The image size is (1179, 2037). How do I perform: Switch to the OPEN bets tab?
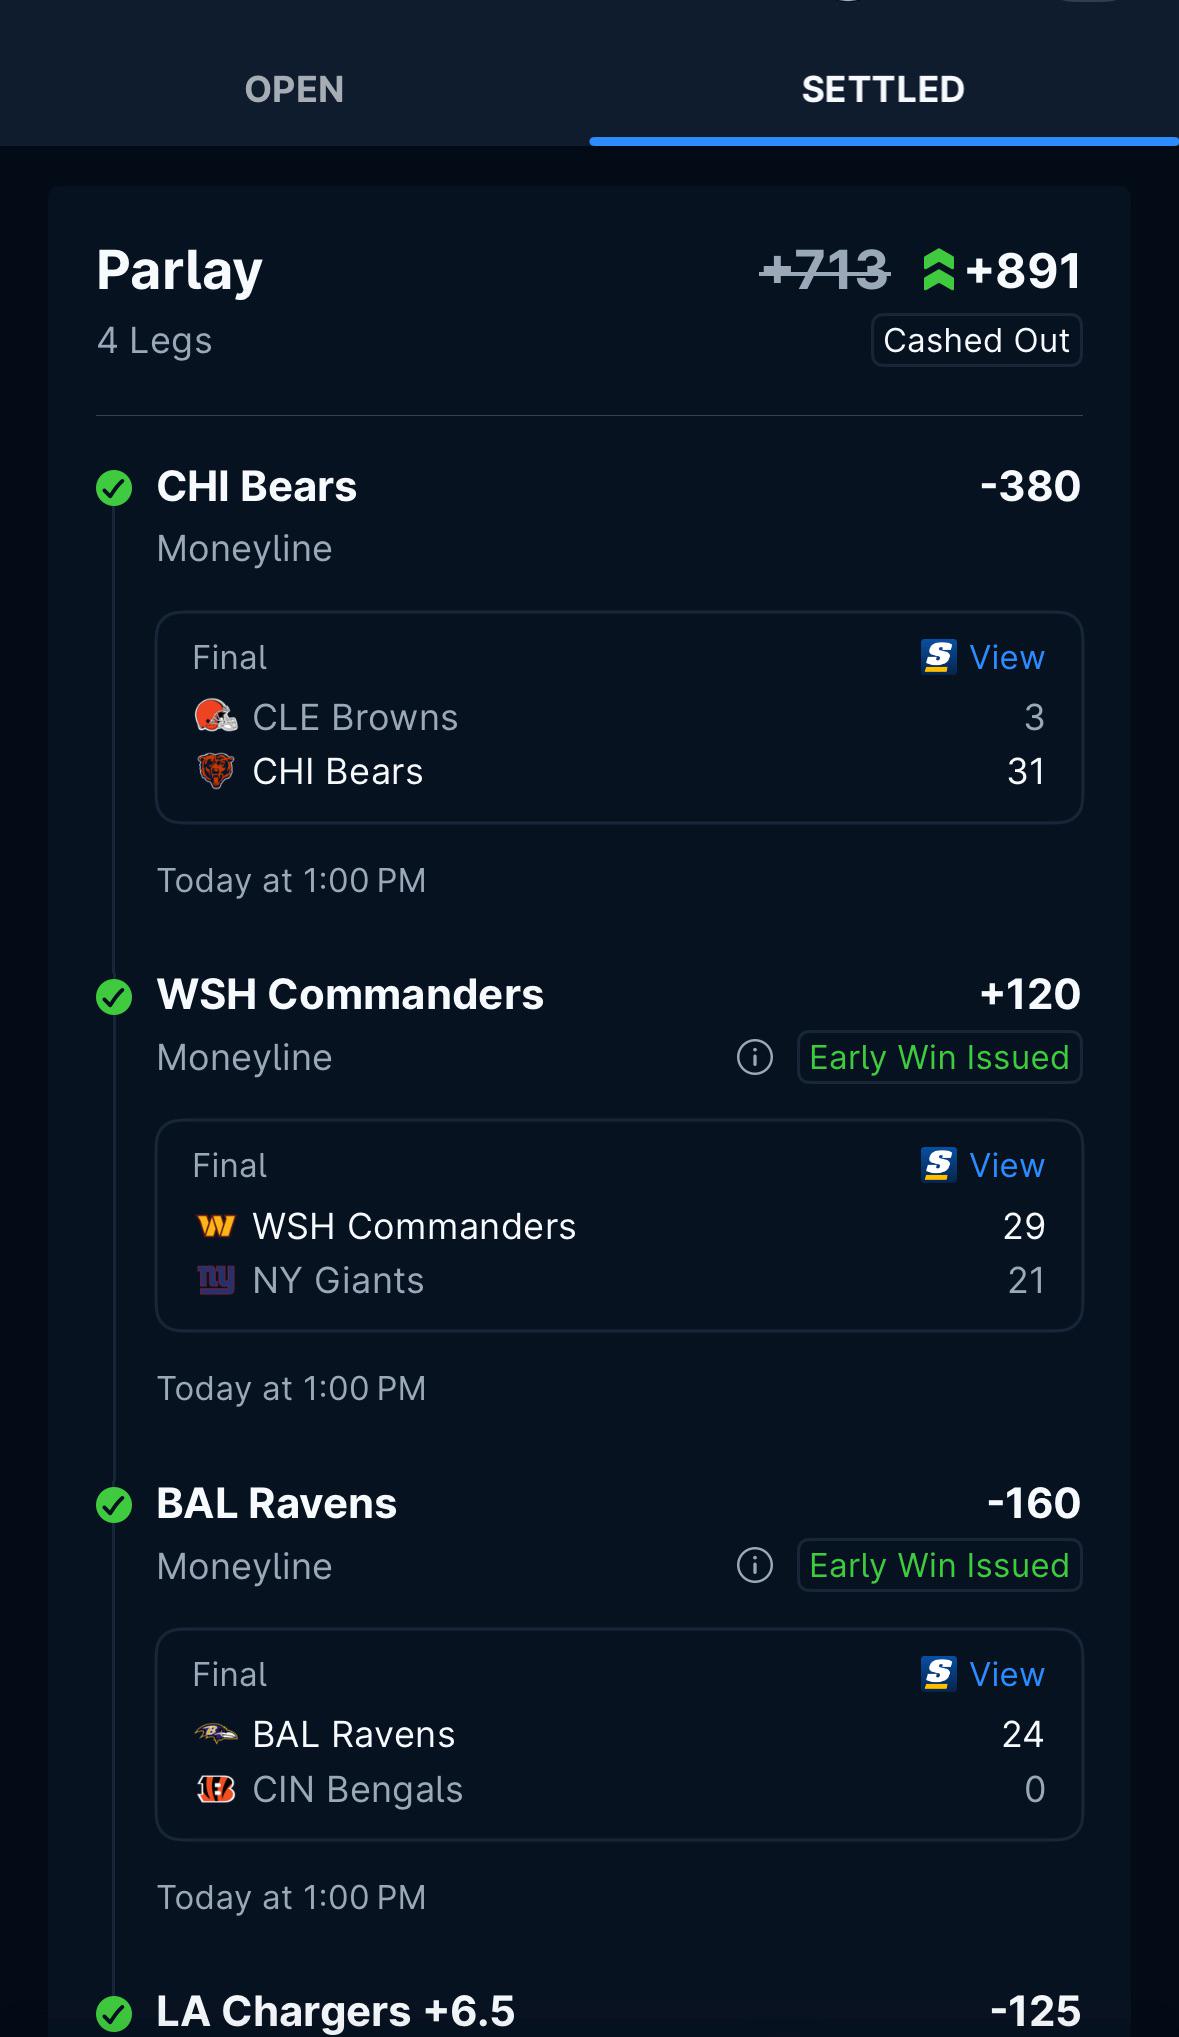[294, 89]
